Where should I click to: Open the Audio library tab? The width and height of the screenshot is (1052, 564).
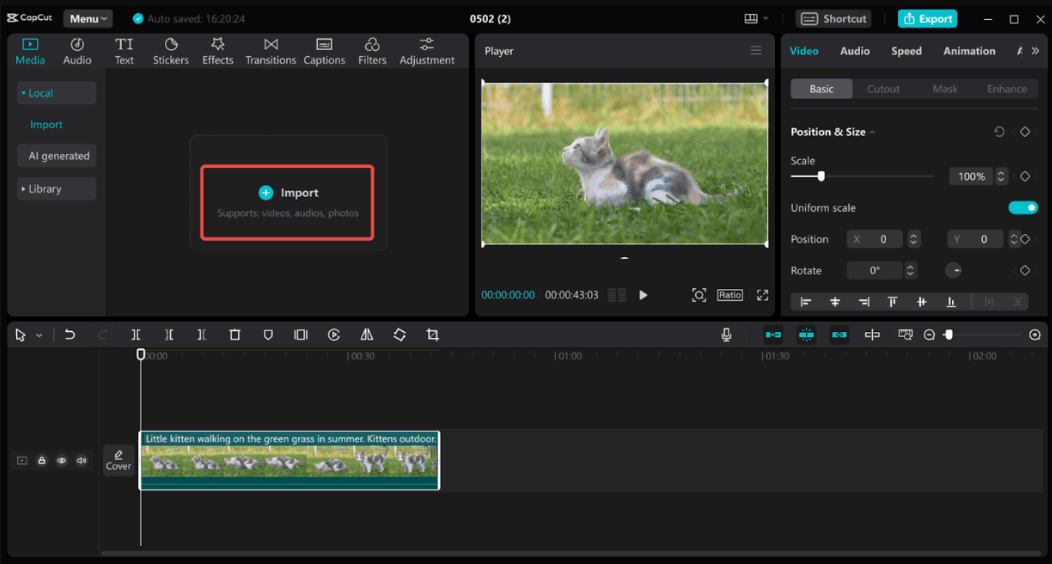[x=77, y=52]
